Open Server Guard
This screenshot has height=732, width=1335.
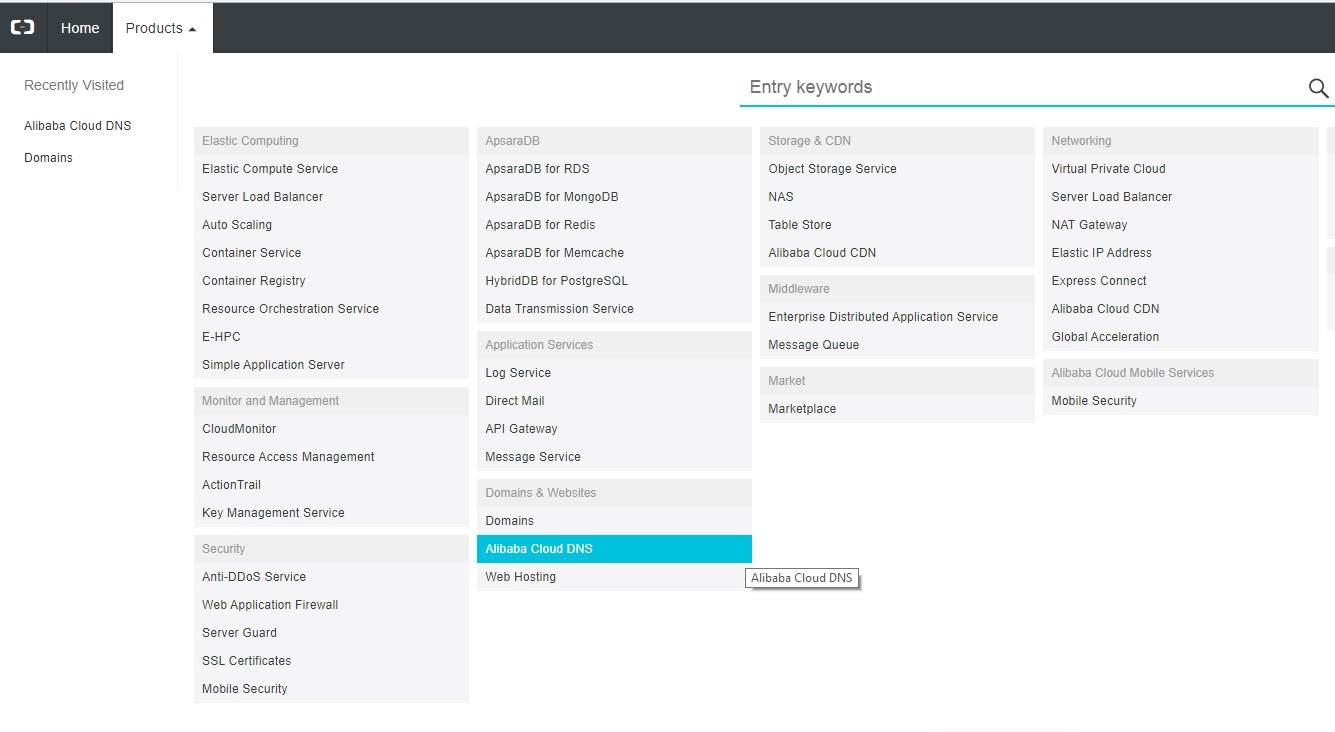click(331, 633)
